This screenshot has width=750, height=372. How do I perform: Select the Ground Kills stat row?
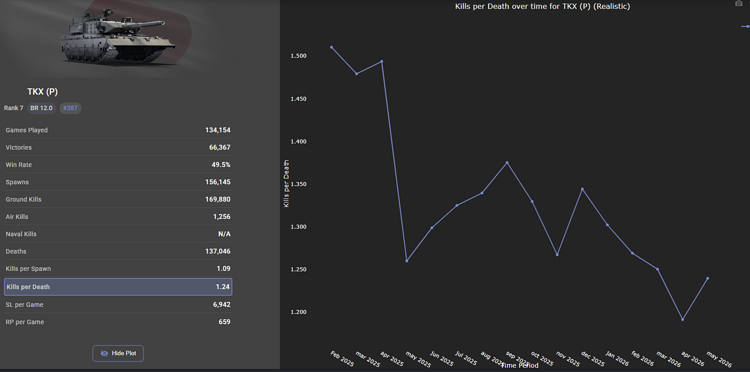[118, 199]
